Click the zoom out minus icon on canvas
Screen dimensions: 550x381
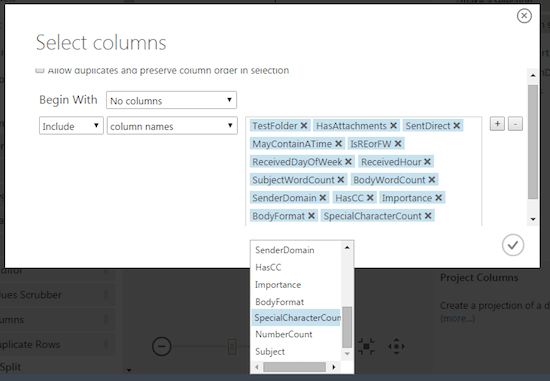pyautogui.click(x=162, y=346)
